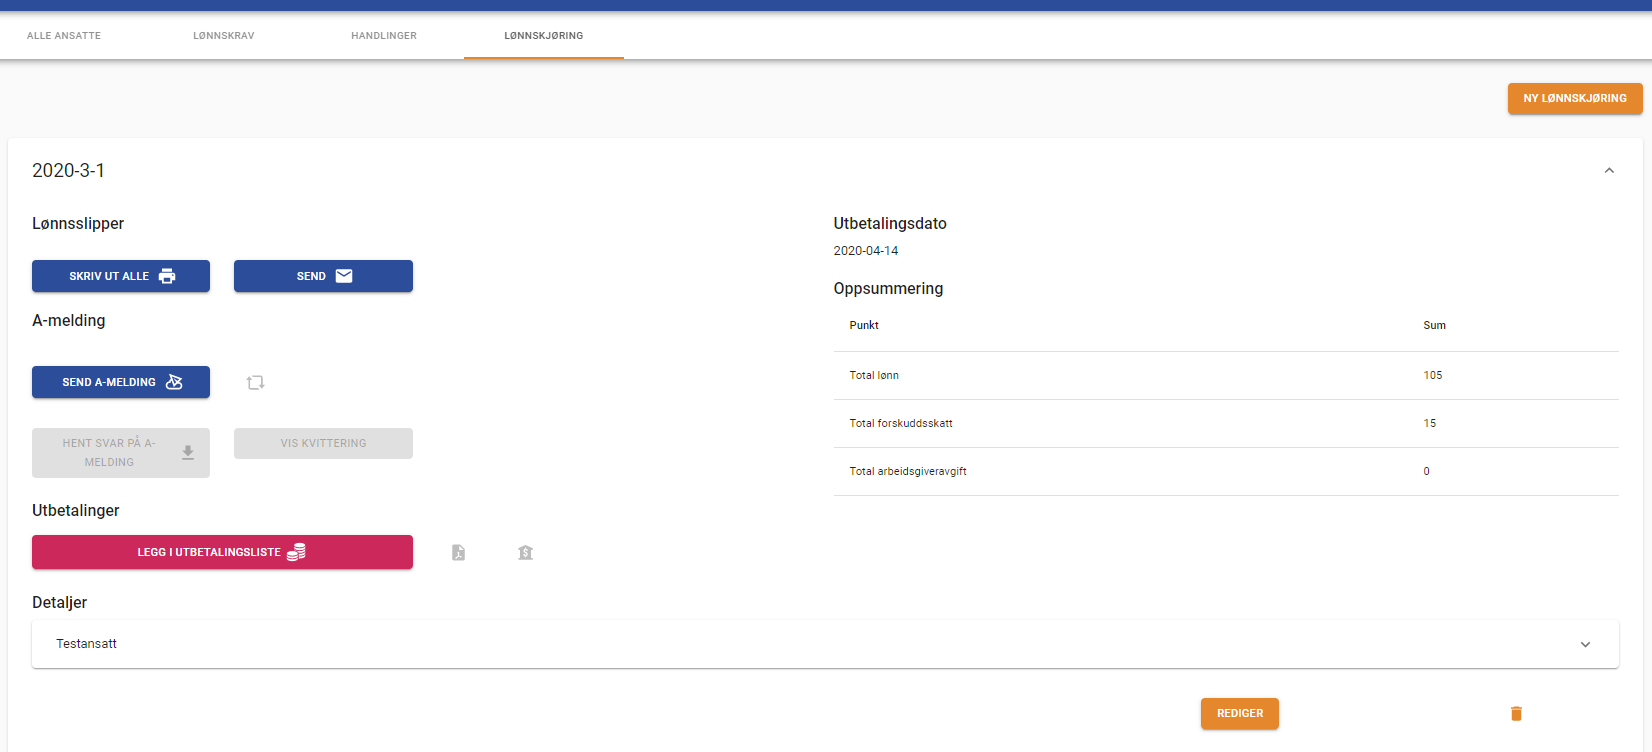
Task: Click the orange REDIGER button
Action: (x=1240, y=713)
